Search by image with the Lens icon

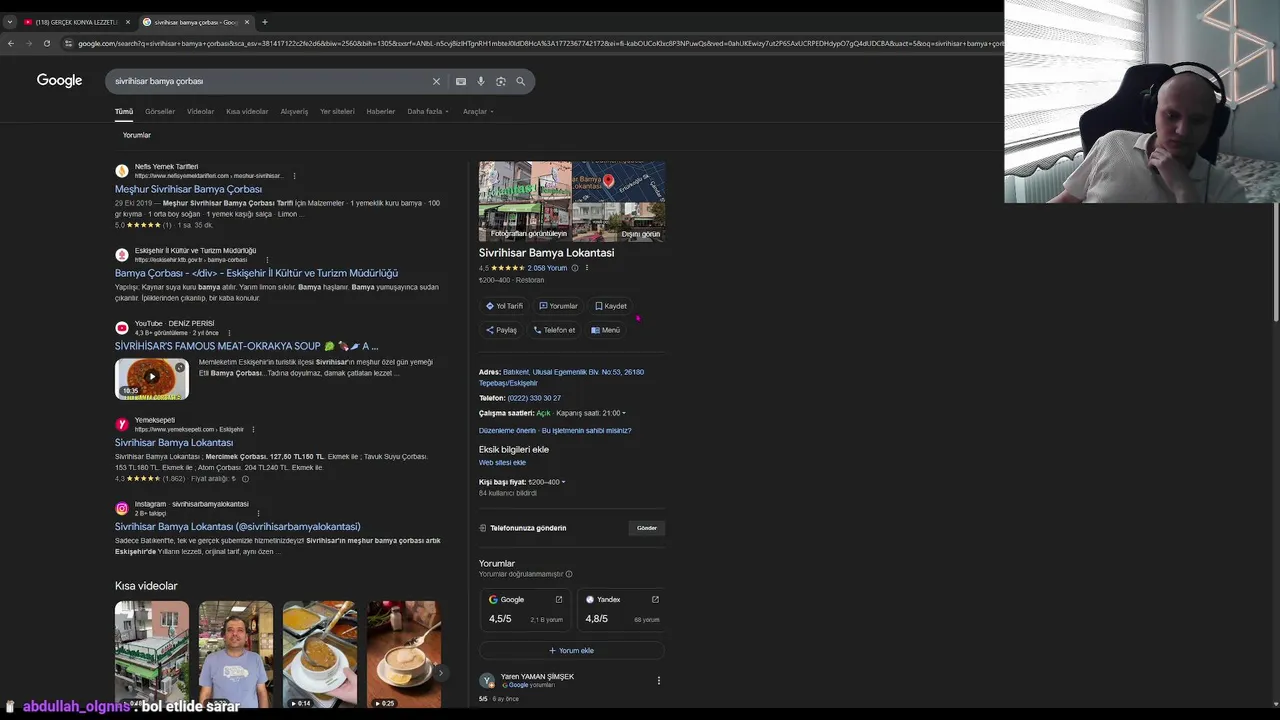click(x=501, y=81)
